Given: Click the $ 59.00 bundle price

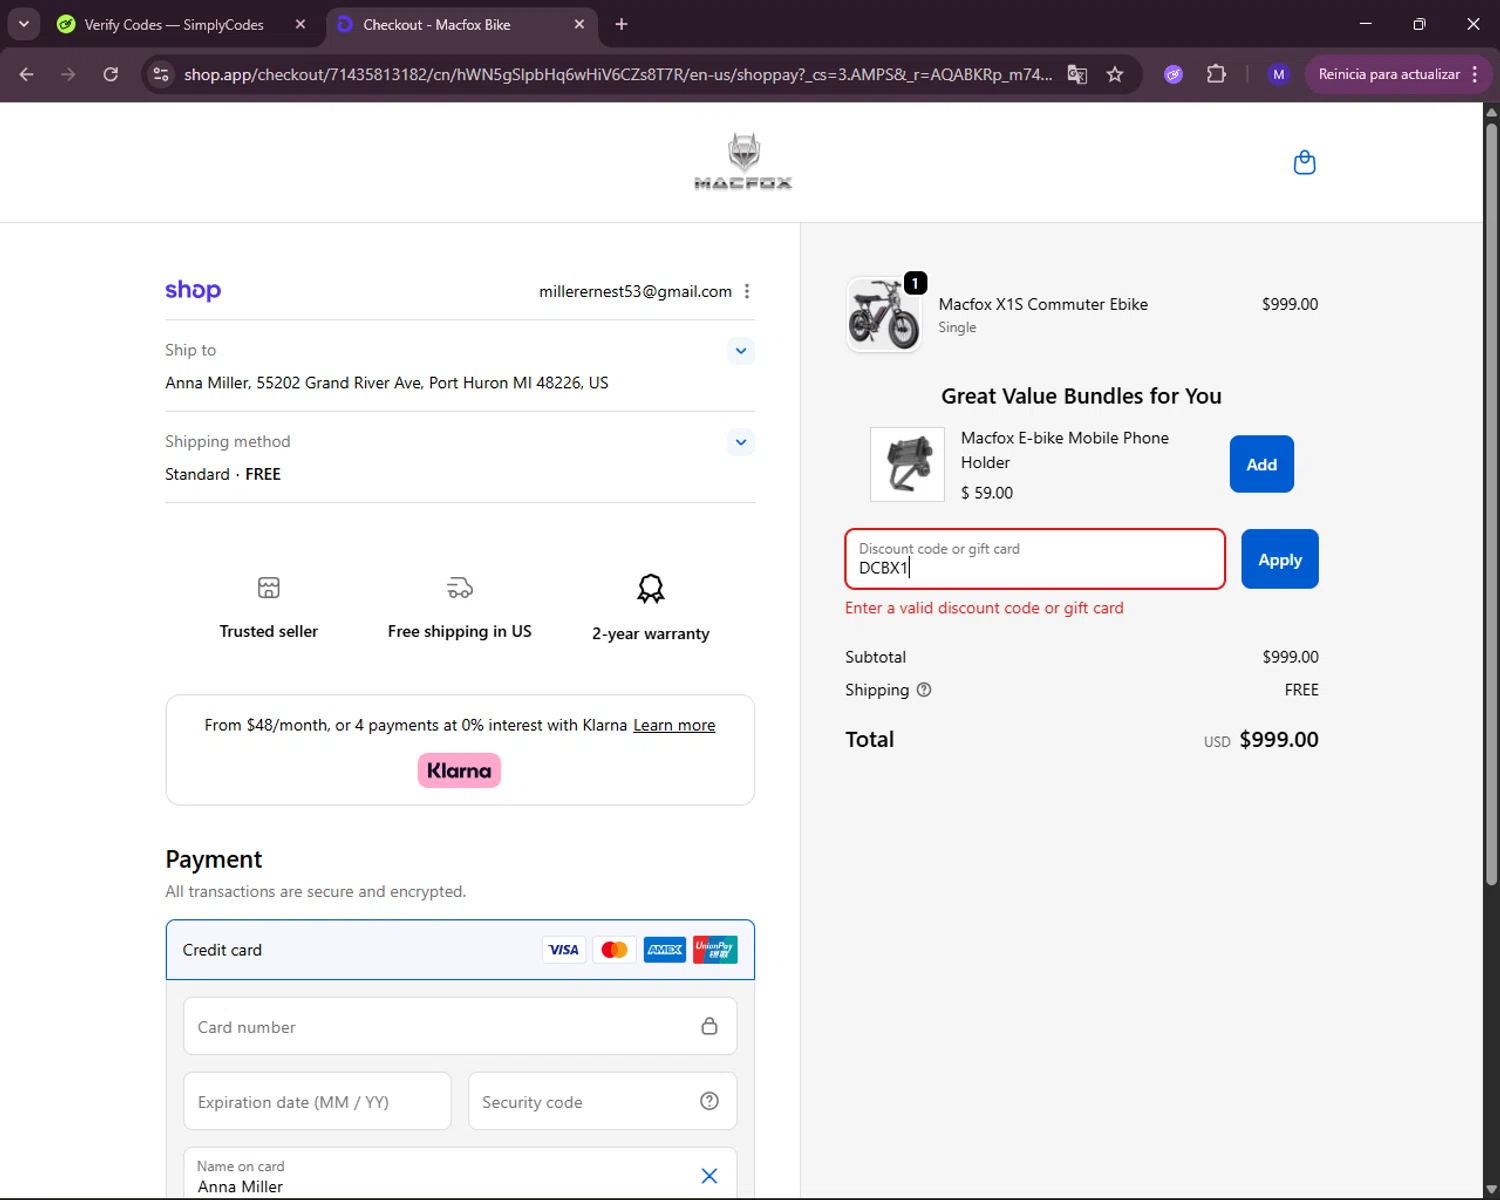Looking at the screenshot, I should (987, 493).
